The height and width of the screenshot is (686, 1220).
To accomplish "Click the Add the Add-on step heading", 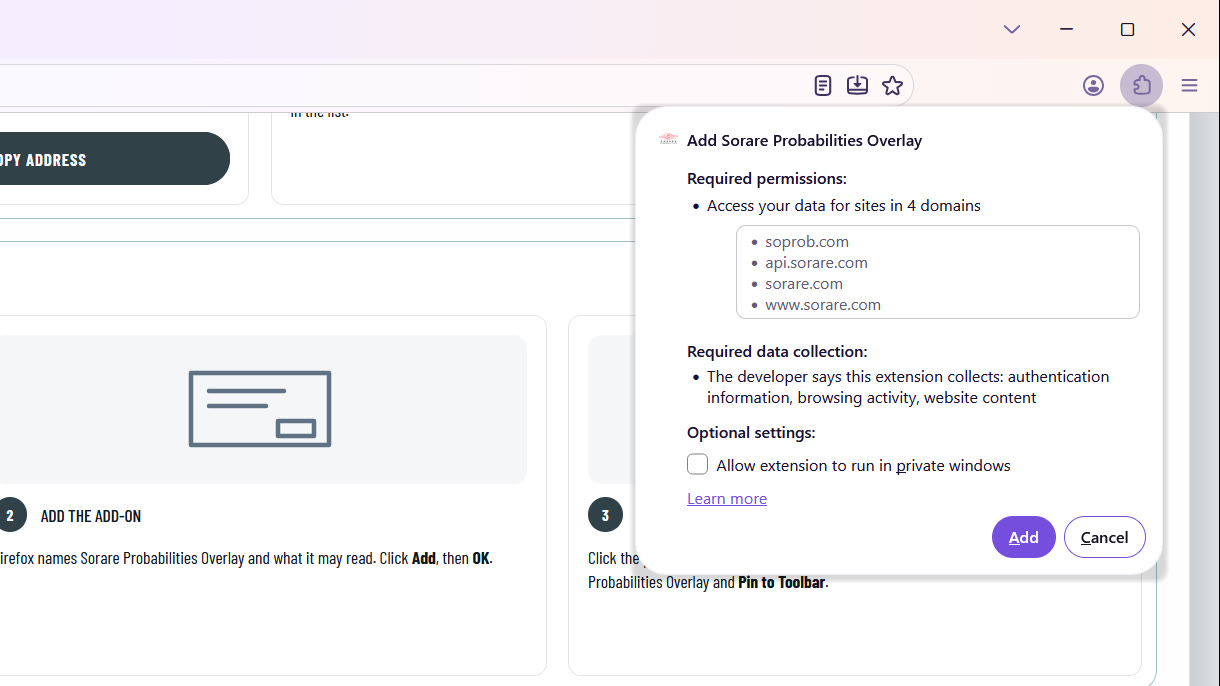I will [x=91, y=516].
